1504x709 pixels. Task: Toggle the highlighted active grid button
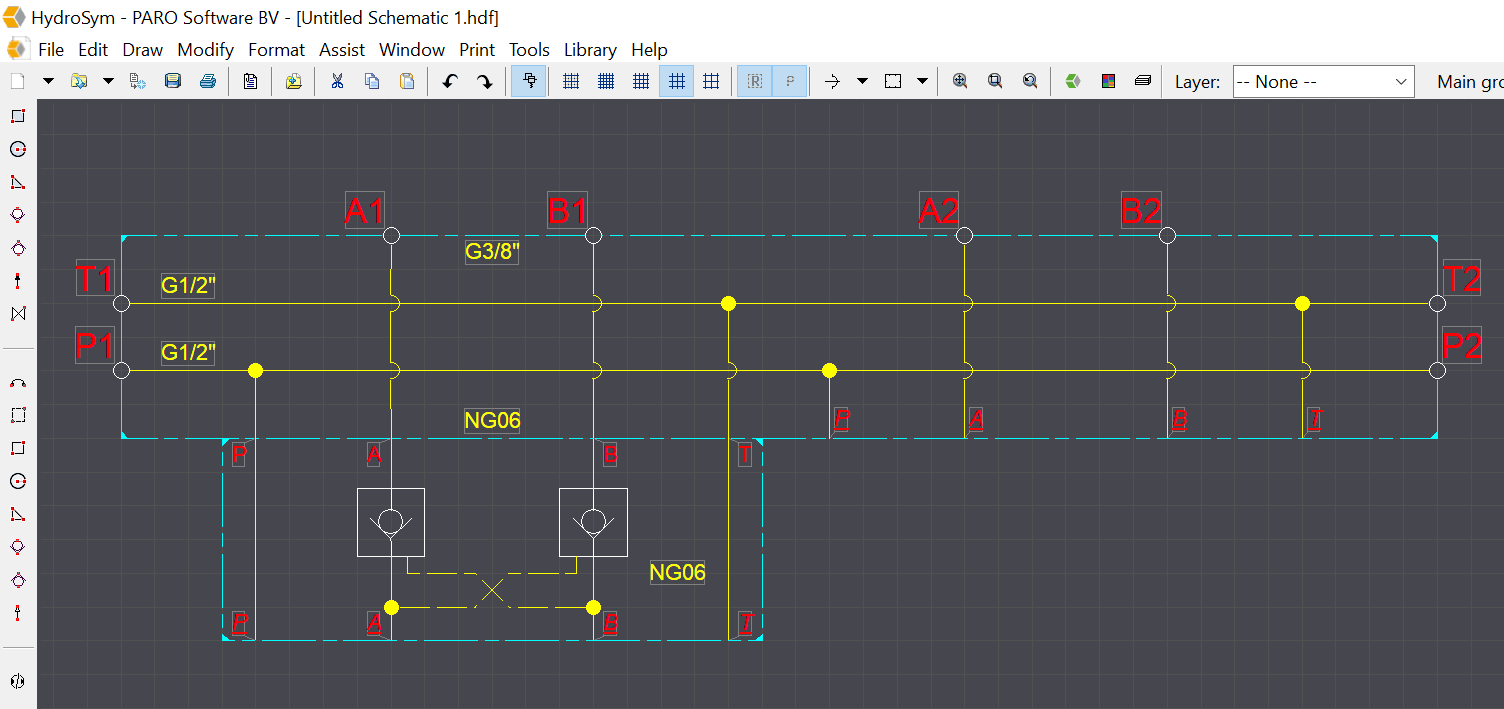pyautogui.click(x=676, y=81)
